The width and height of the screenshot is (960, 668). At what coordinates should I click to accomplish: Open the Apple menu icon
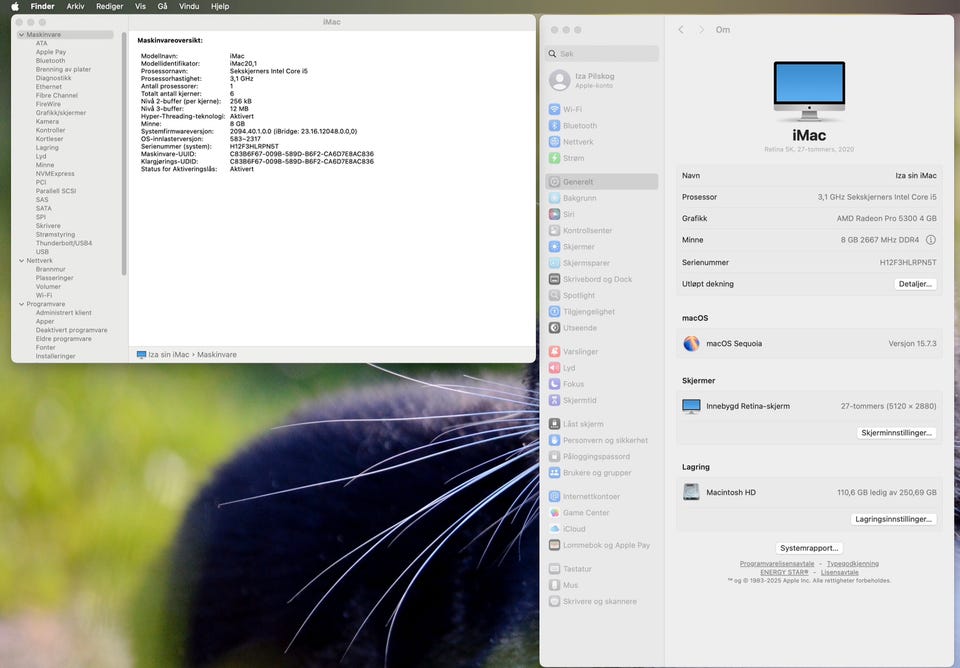coord(15,6)
